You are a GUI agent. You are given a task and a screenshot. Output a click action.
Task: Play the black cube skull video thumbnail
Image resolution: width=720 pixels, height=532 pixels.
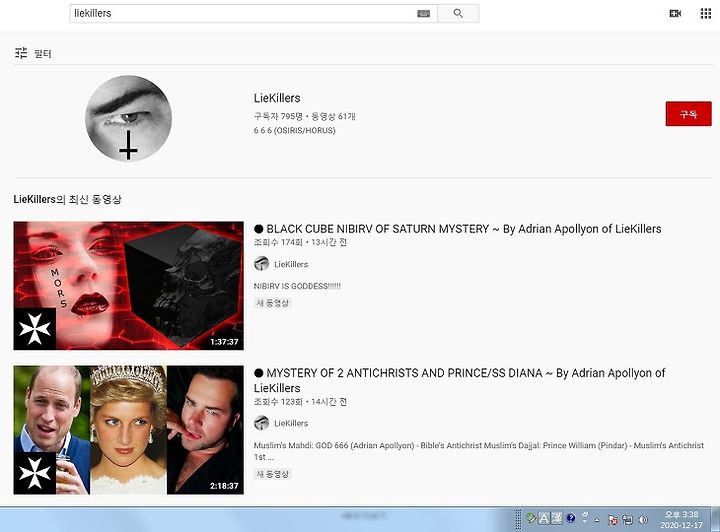coord(129,286)
